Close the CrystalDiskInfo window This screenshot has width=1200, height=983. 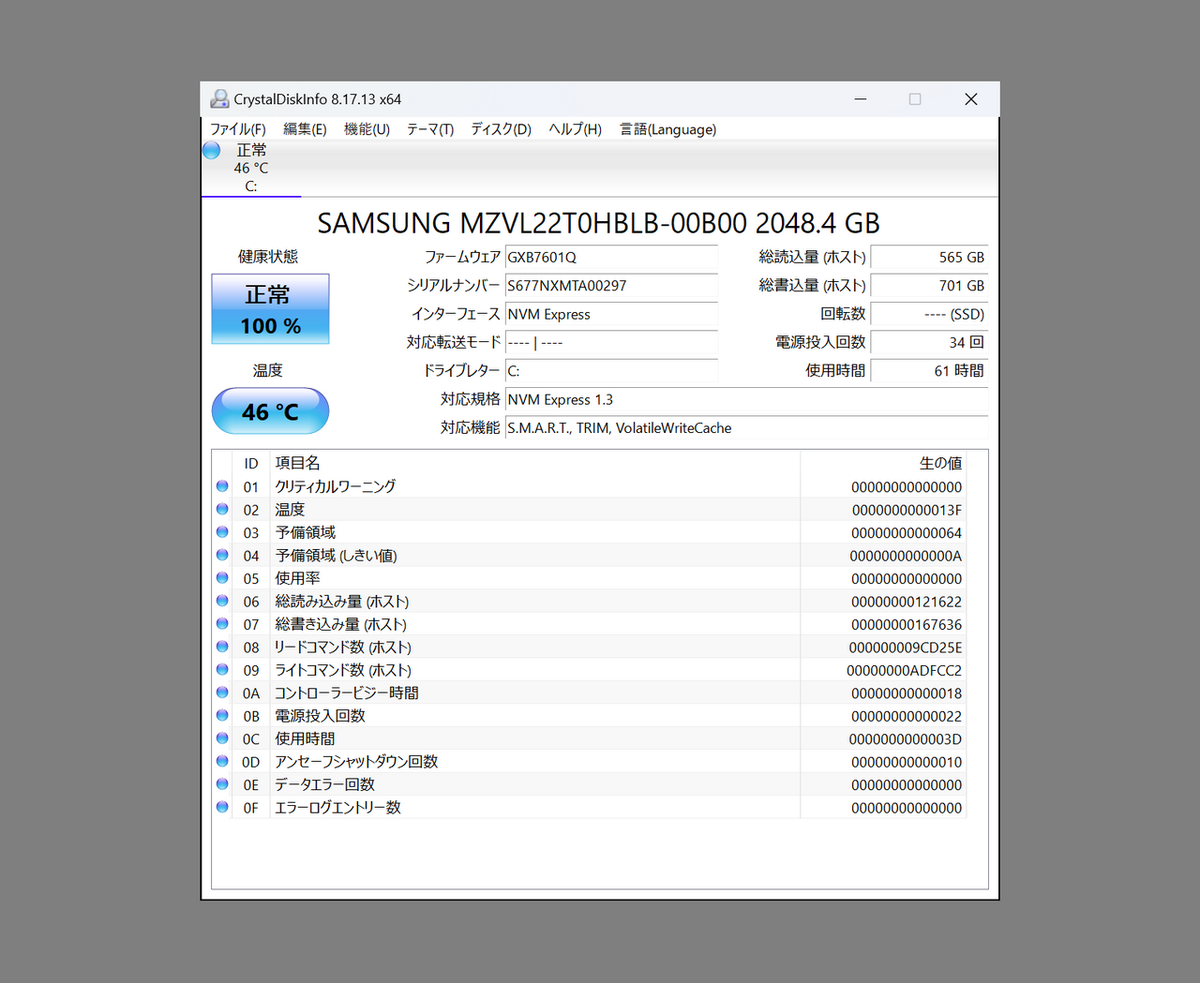click(971, 99)
